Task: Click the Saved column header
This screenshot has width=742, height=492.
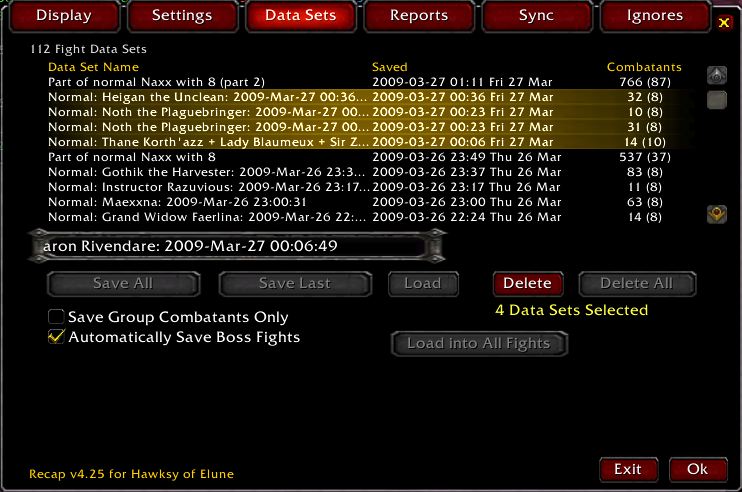Action: tap(389, 67)
